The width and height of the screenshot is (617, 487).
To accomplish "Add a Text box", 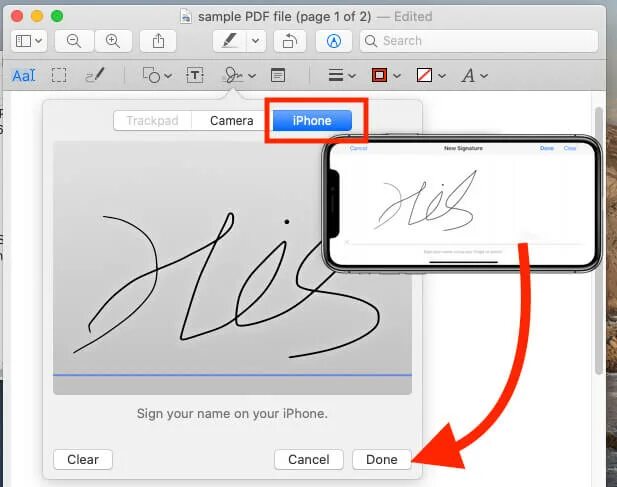I will point(195,75).
